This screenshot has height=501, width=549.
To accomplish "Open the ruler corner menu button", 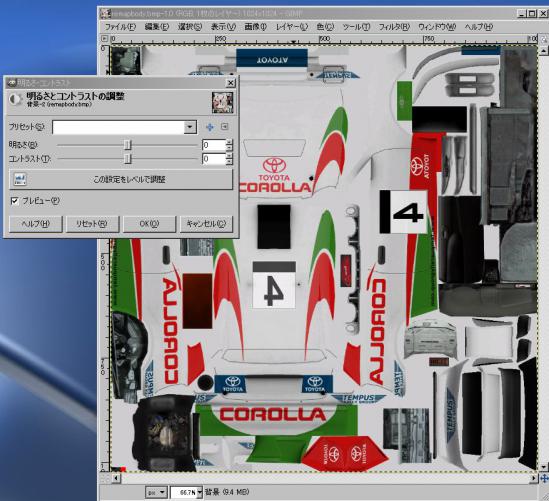I will 104,39.
